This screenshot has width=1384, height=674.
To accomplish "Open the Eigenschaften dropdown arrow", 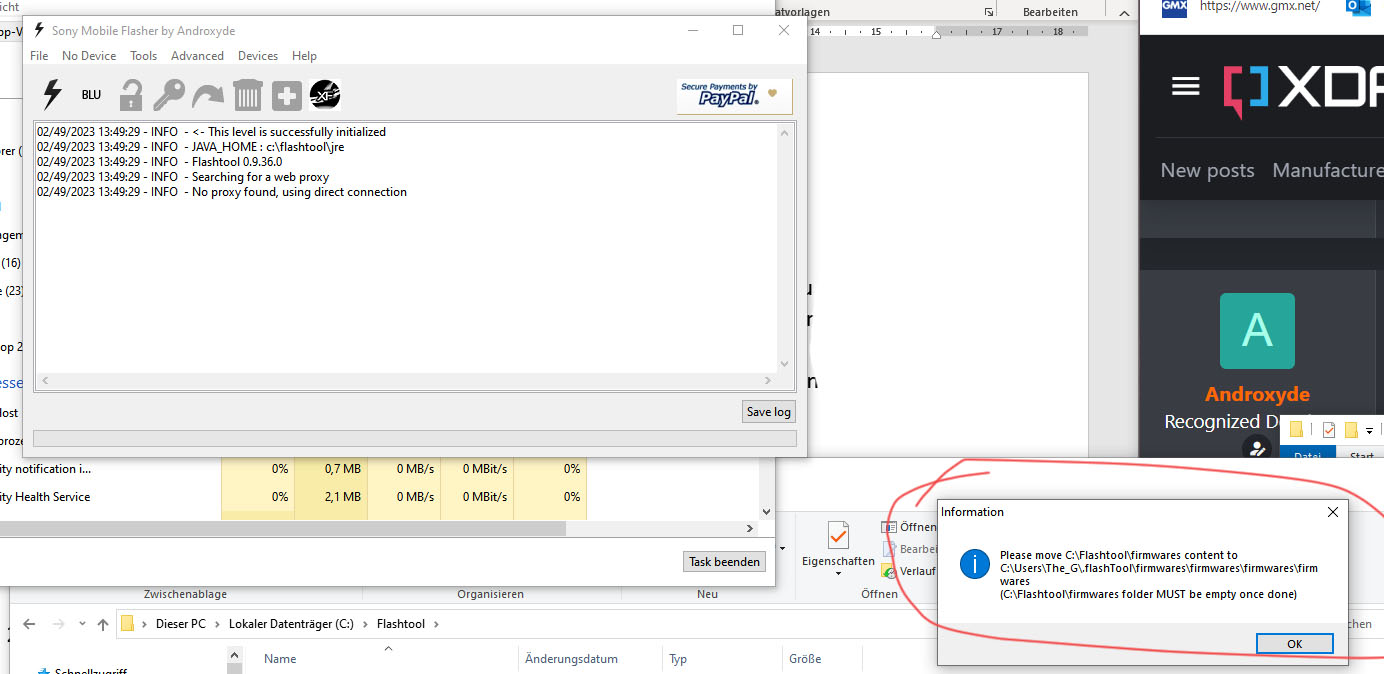I will pos(838,574).
